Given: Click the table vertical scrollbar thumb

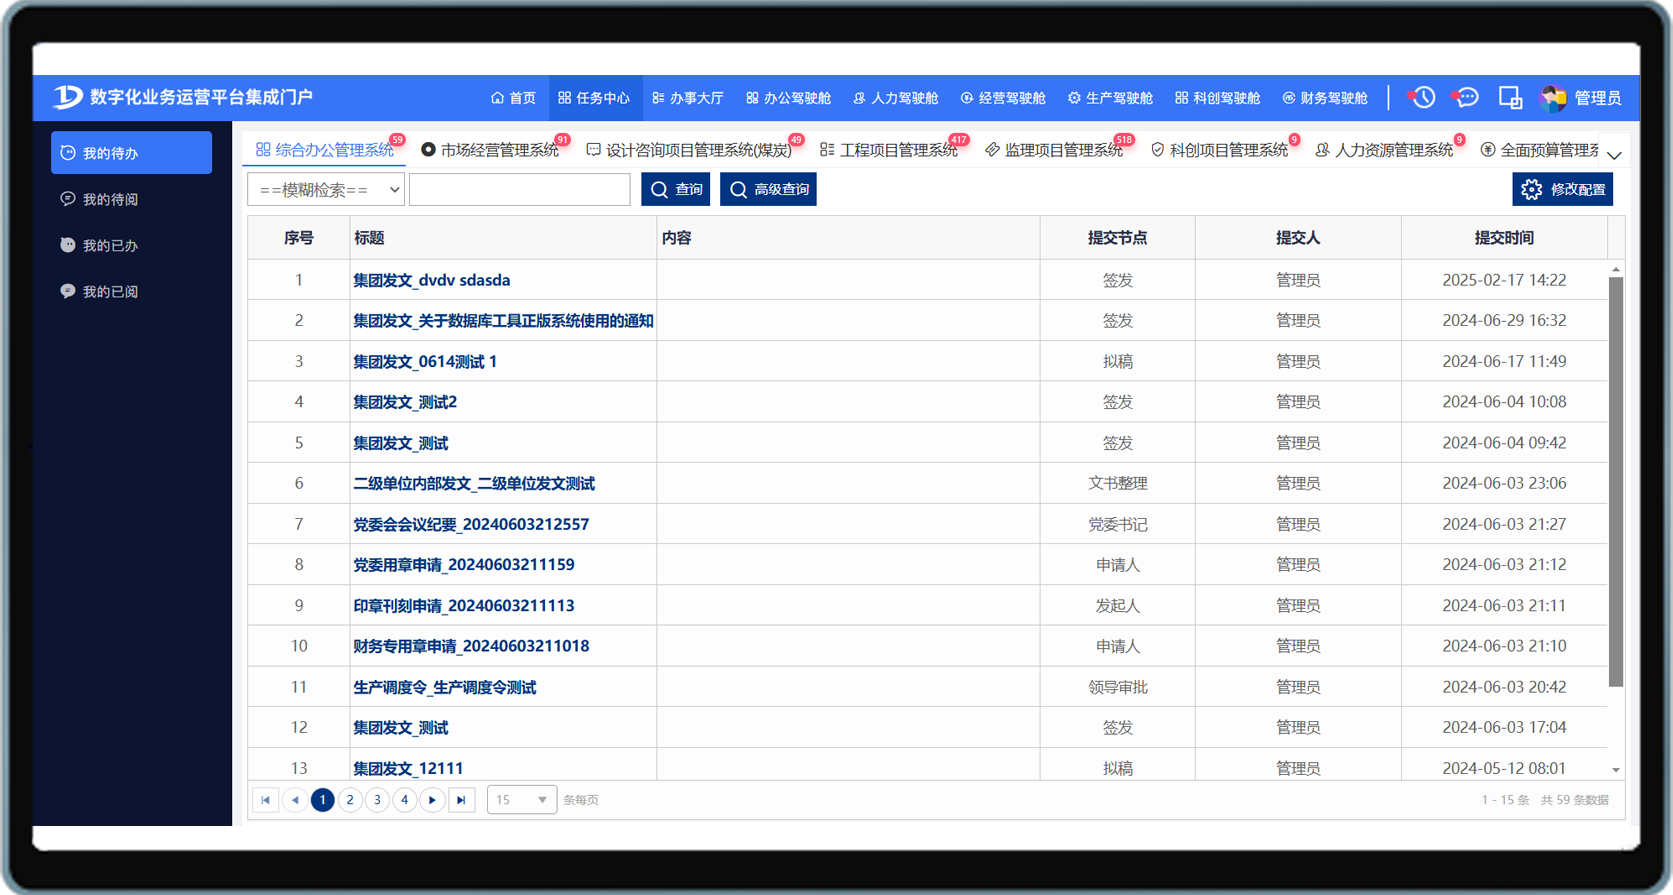Looking at the screenshot, I should click(1615, 482).
